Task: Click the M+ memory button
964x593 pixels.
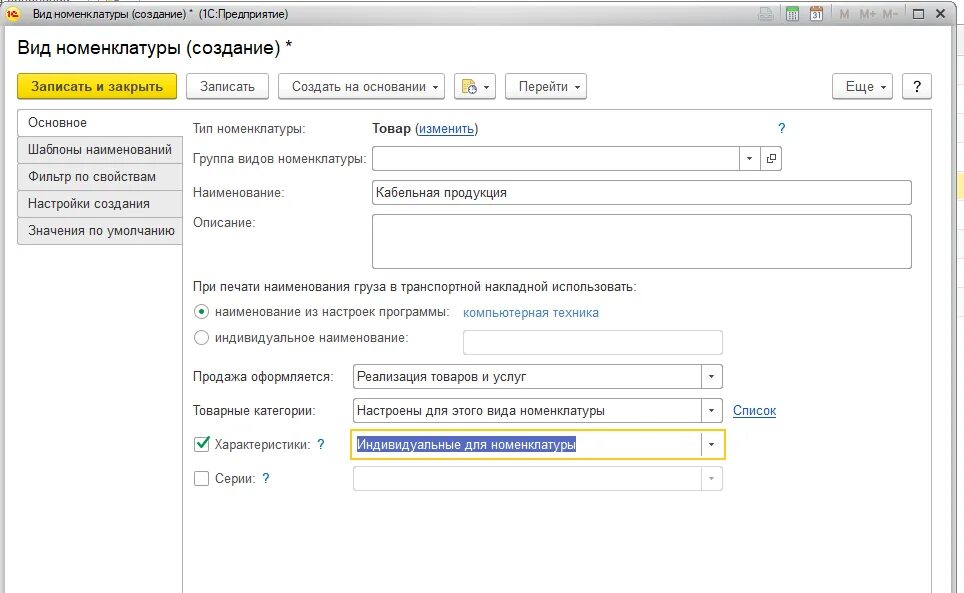Action: [x=867, y=14]
